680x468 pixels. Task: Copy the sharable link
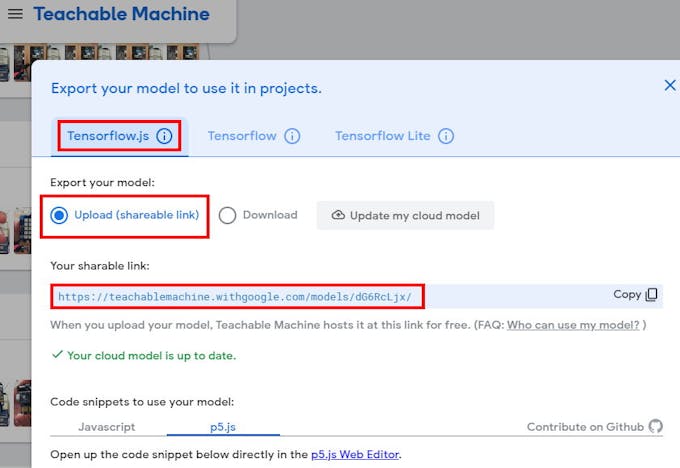coord(635,295)
